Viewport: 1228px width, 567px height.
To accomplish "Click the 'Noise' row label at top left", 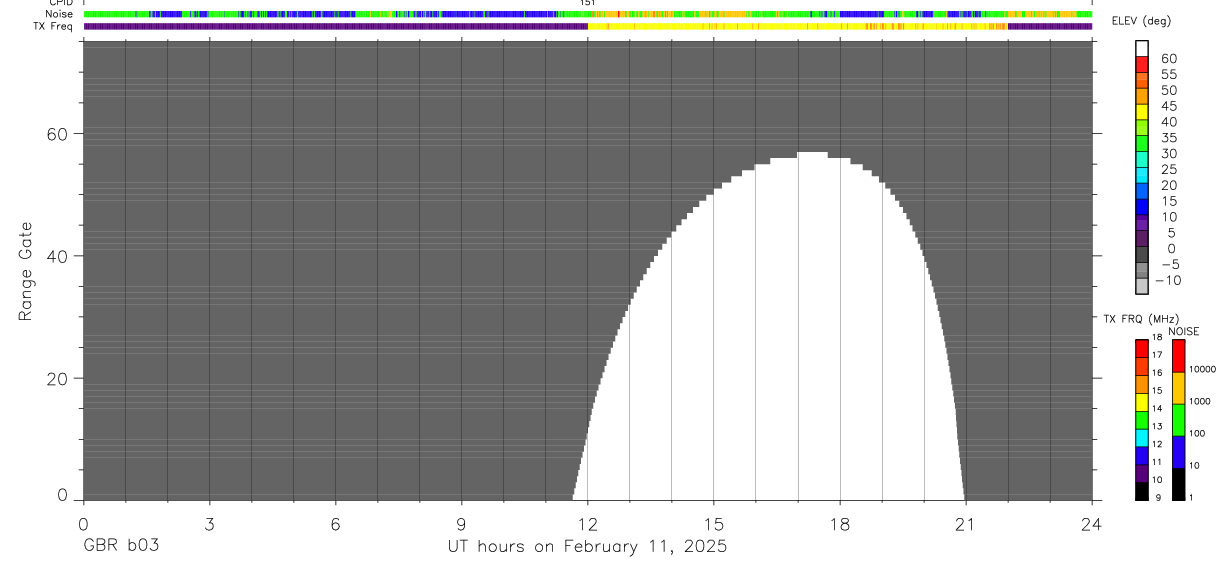I will click(x=59, y=14).
